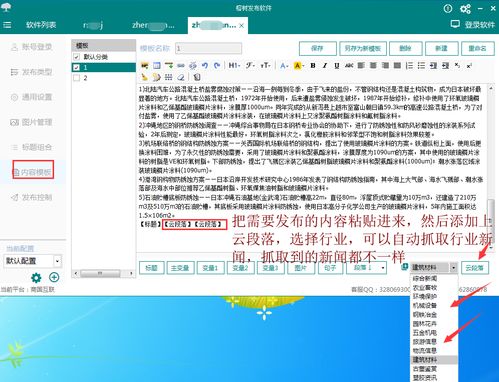Click the insert table icon in editor toolbar
Image resolution: width=499 pixels, height=382 pixels.
pyautogui.click(x=156, y=66)
